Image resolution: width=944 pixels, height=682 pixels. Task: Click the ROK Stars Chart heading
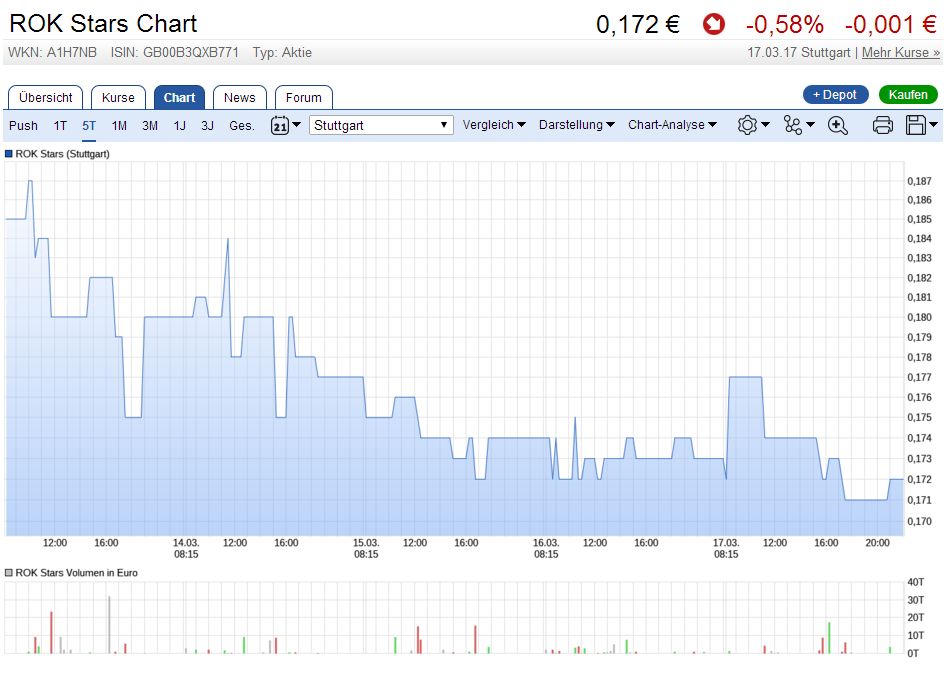[x=103, y=23]
